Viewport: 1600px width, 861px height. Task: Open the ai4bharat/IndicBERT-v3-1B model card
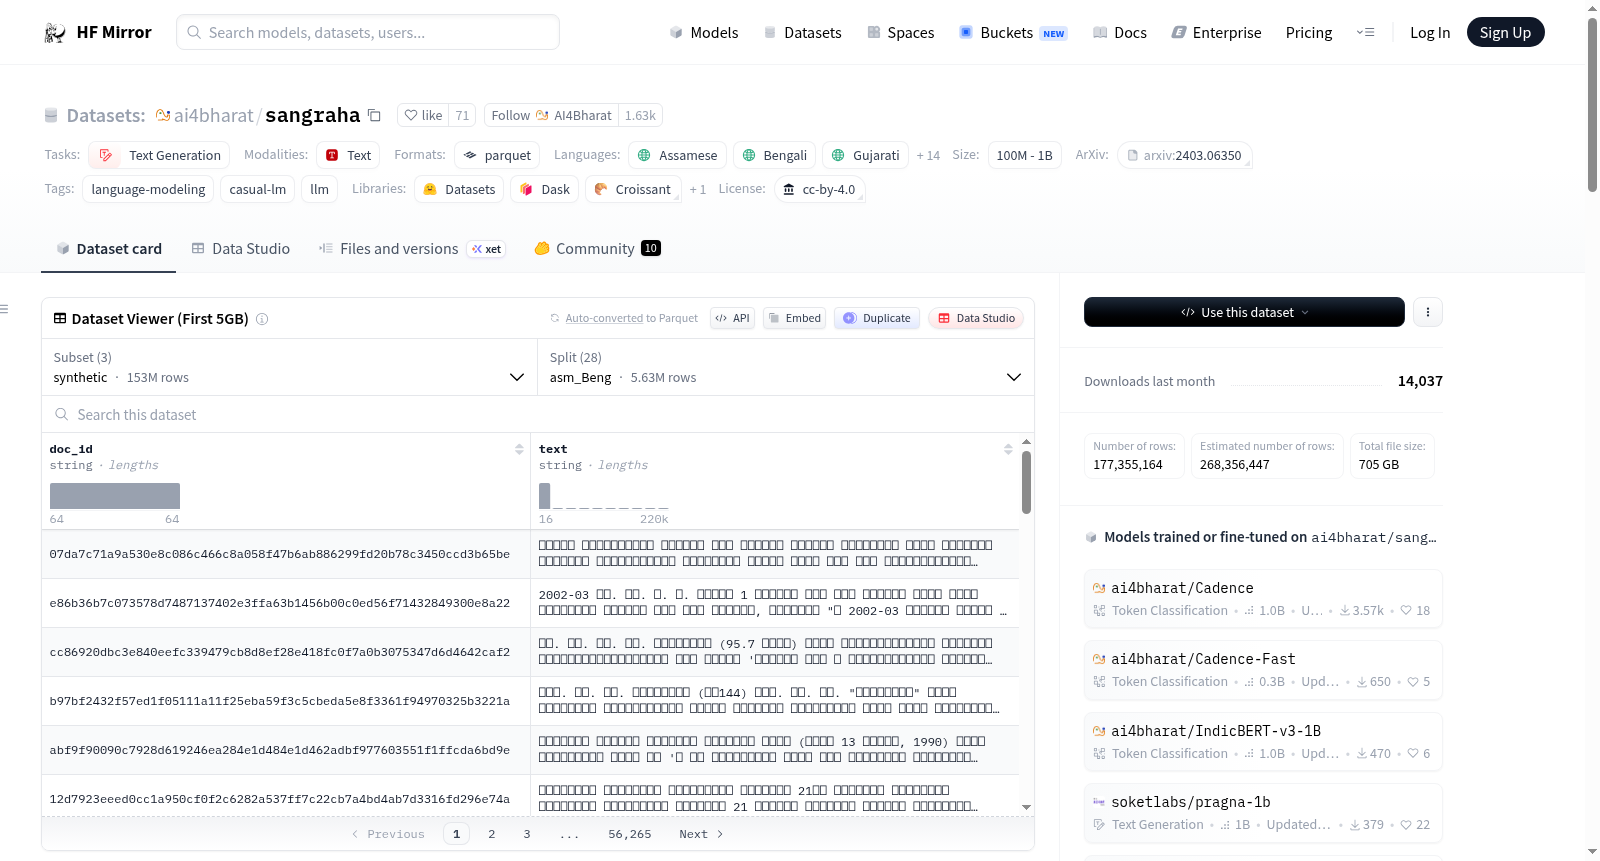[1263, 742]
